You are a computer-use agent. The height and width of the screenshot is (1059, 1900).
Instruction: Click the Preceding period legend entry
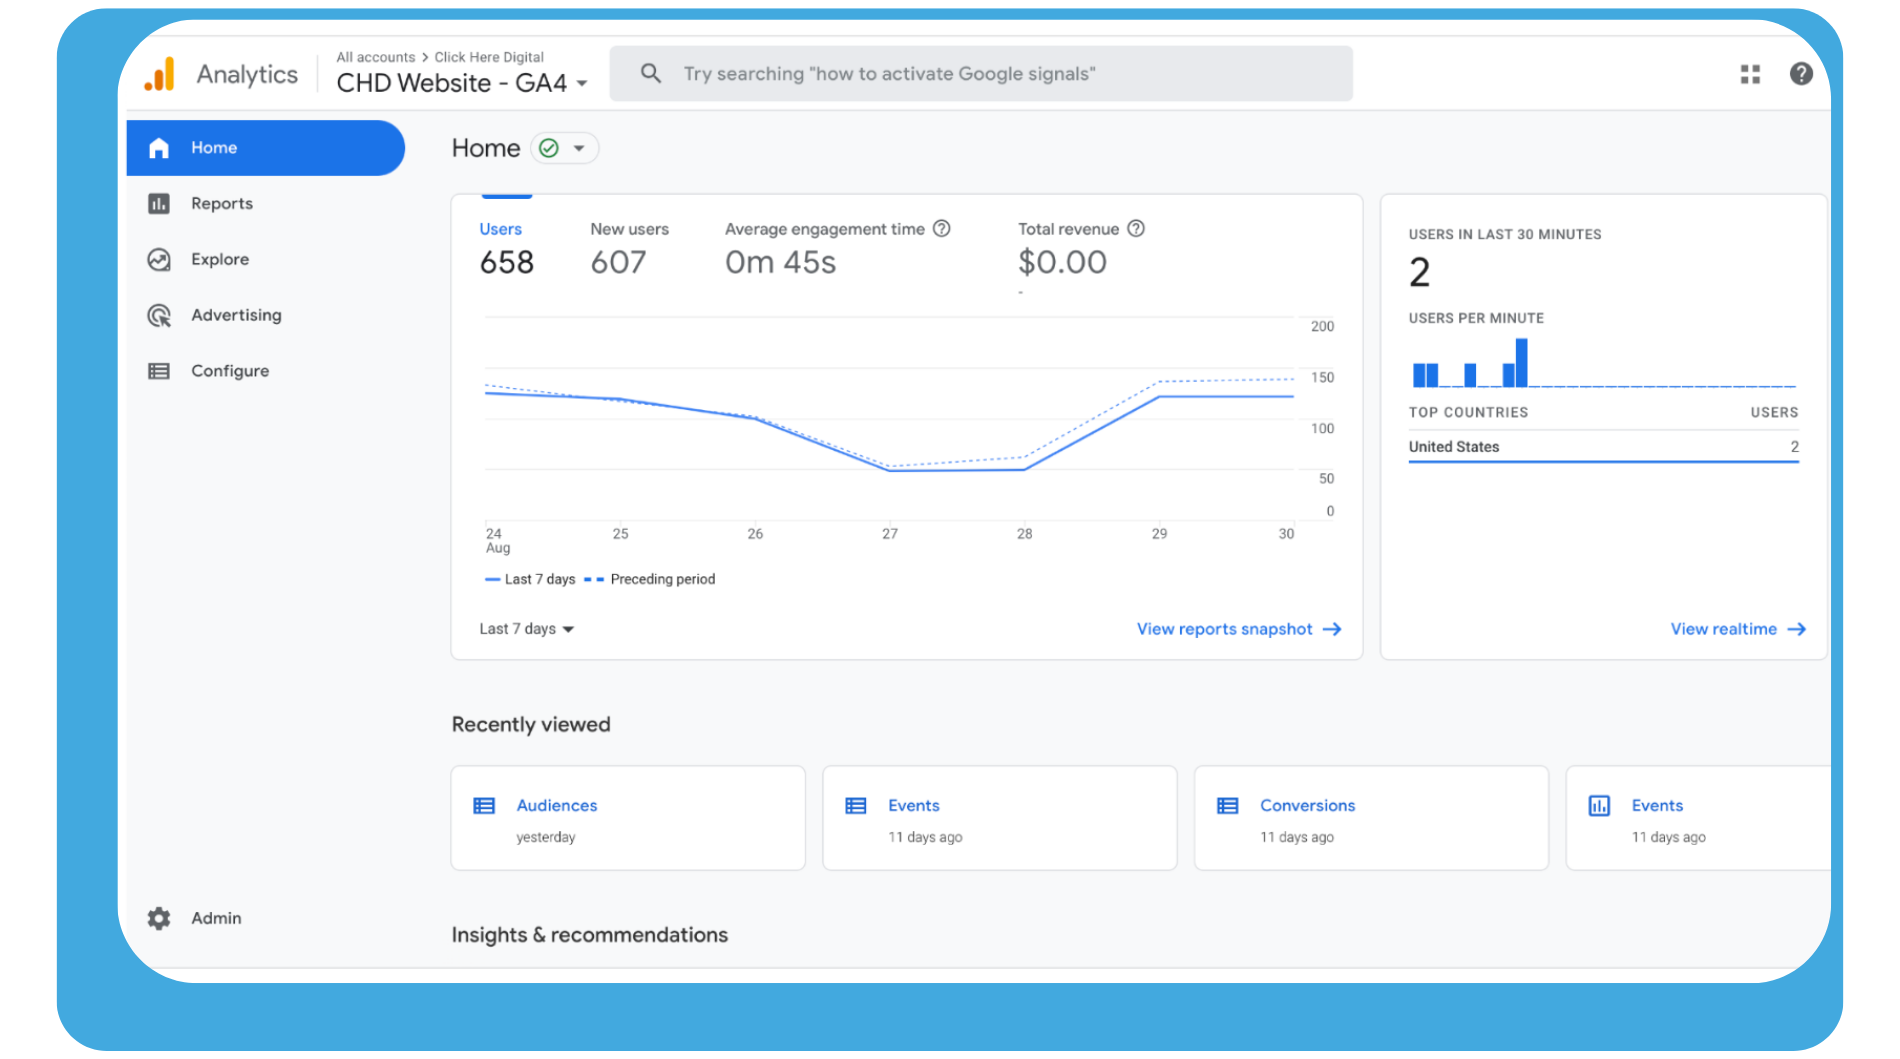click(650, 579)
